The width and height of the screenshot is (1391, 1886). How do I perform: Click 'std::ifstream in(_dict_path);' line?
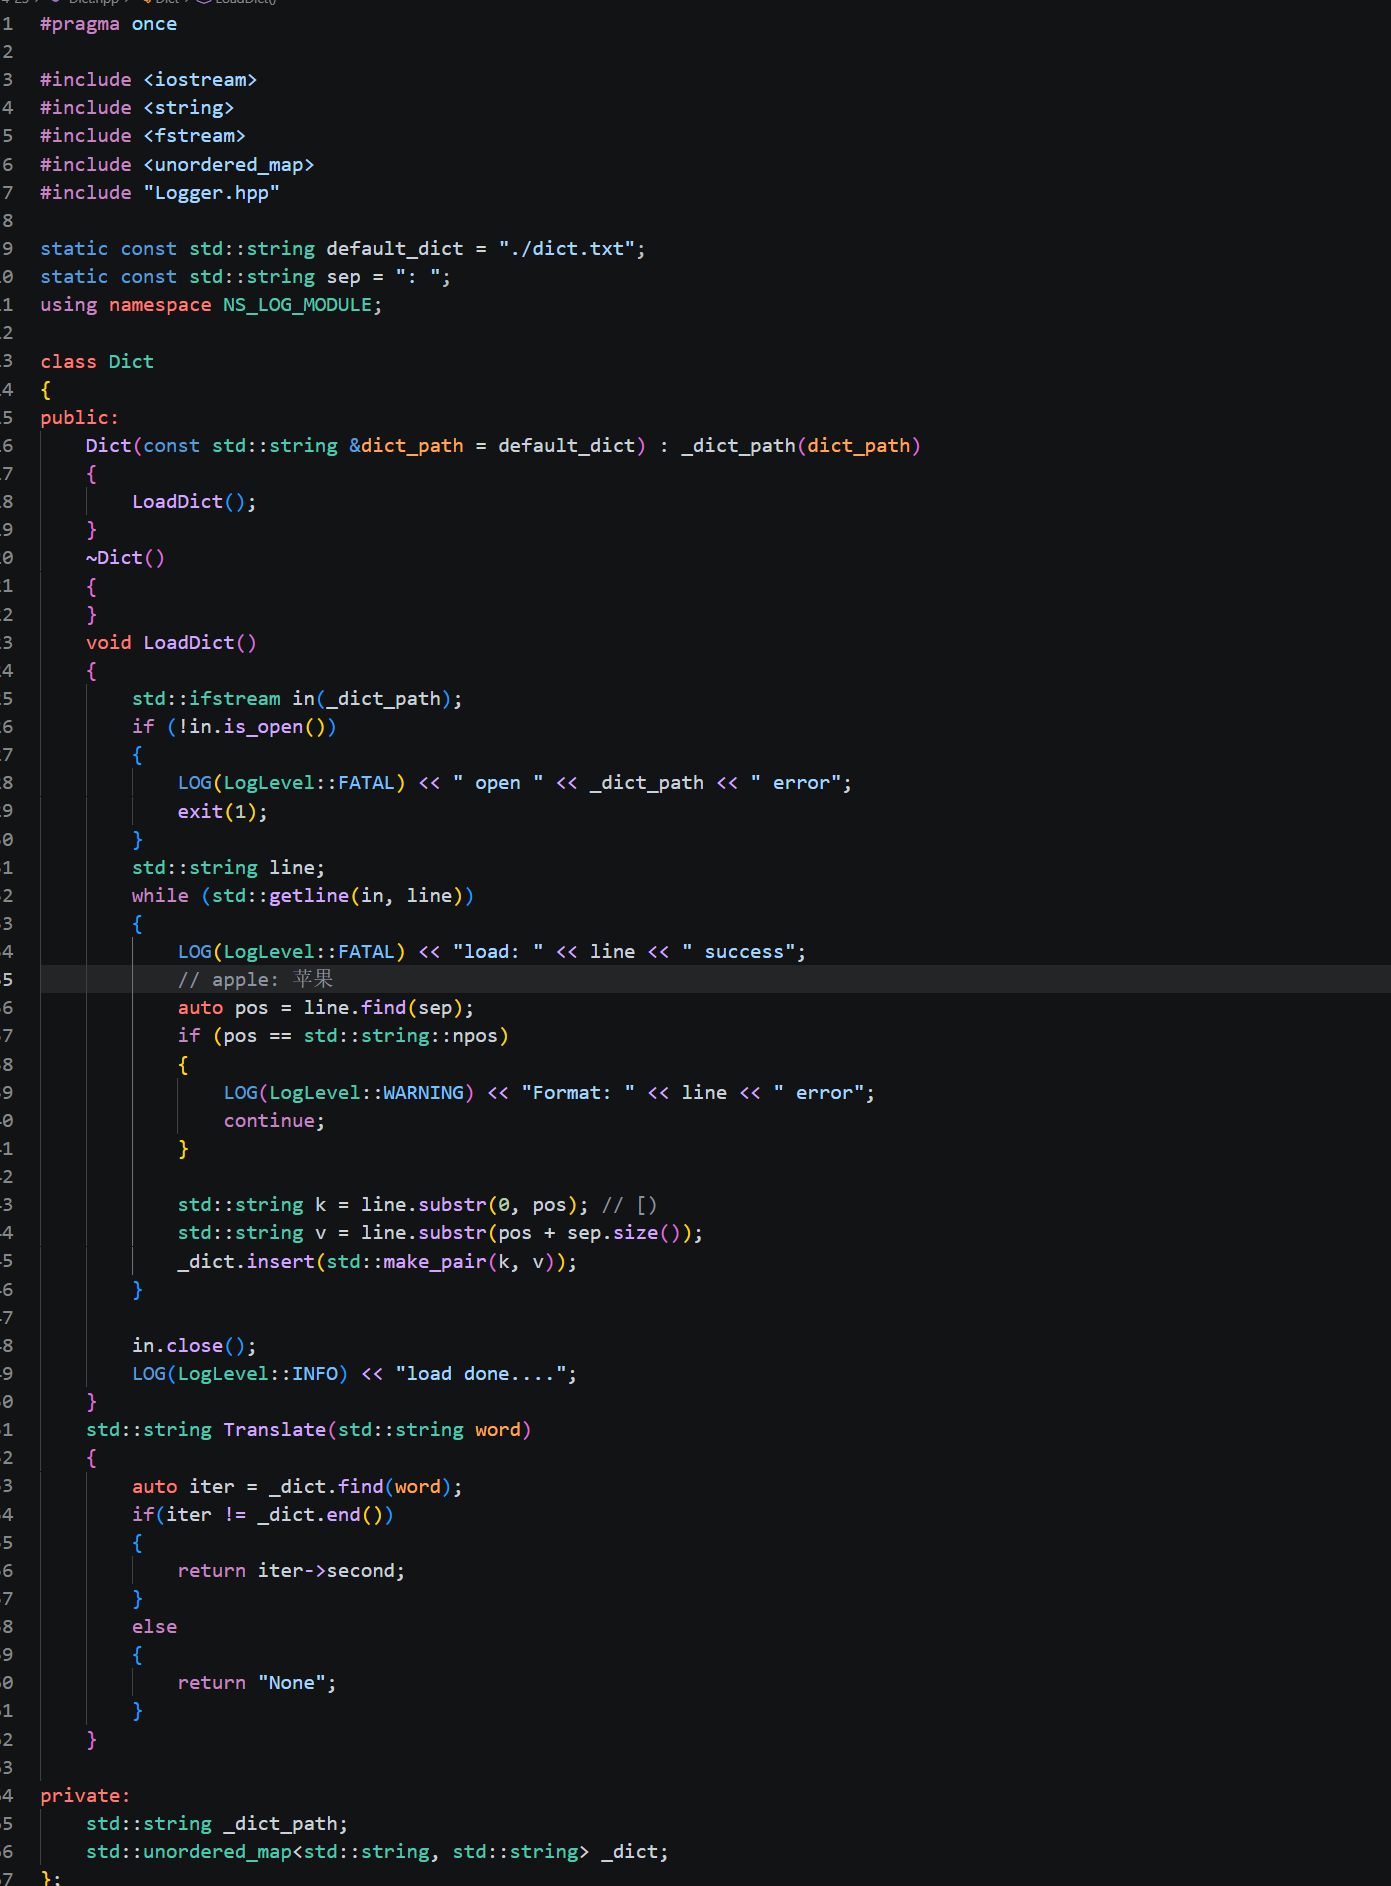297,699
